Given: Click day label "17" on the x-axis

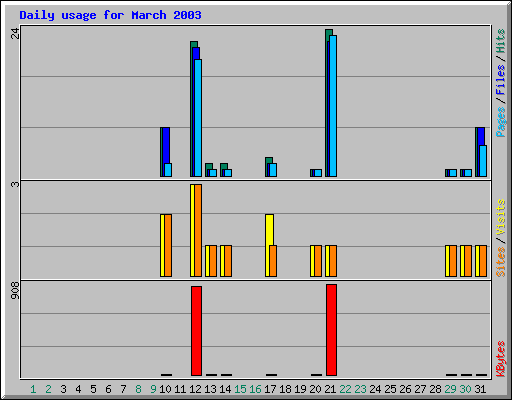Looking at the screenshot, I should click(x=270, y=389).
